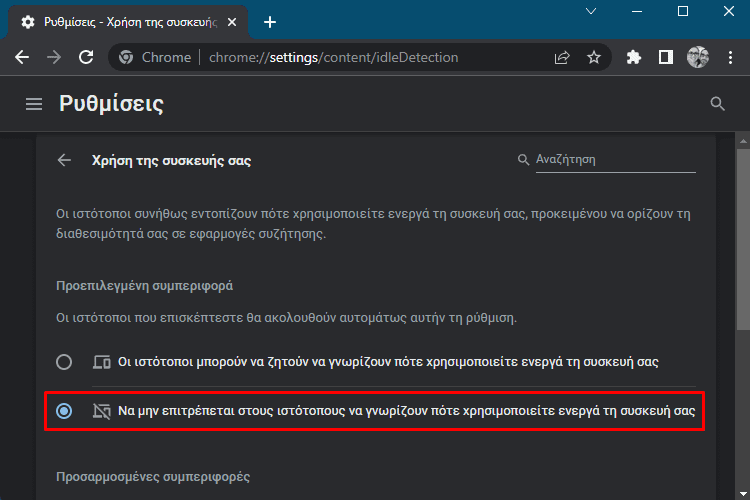The height and width of the screenshot is (500, 750).
Task: Click the settings search magnifier icon
Action: pyautogui.click(x=717, y=104)
